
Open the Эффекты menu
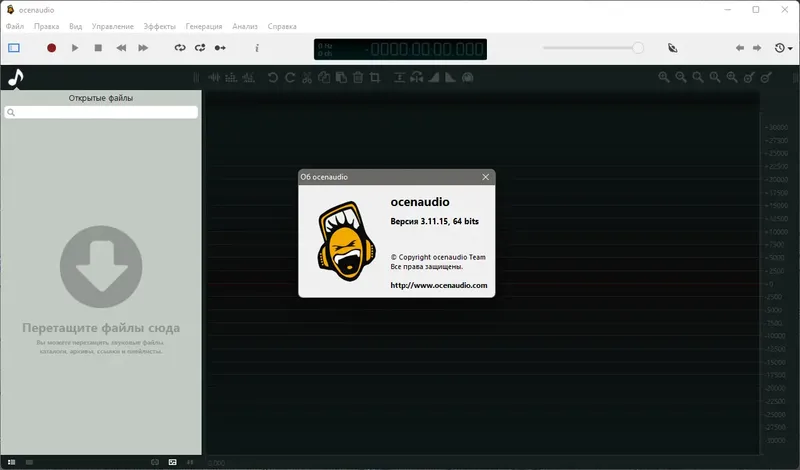pos(159,27)
